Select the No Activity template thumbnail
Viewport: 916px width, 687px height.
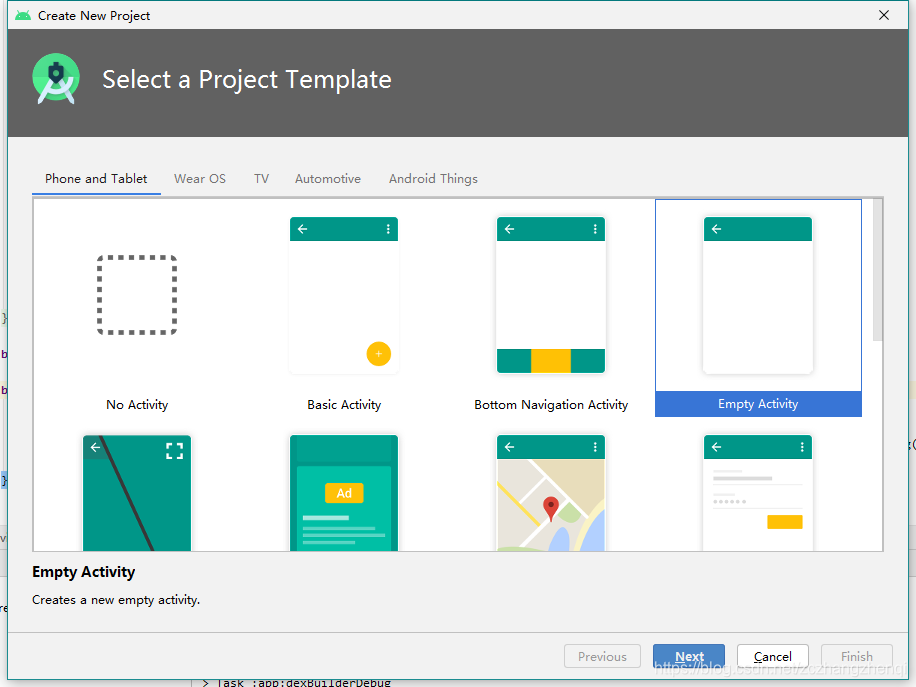click(137, 295)
